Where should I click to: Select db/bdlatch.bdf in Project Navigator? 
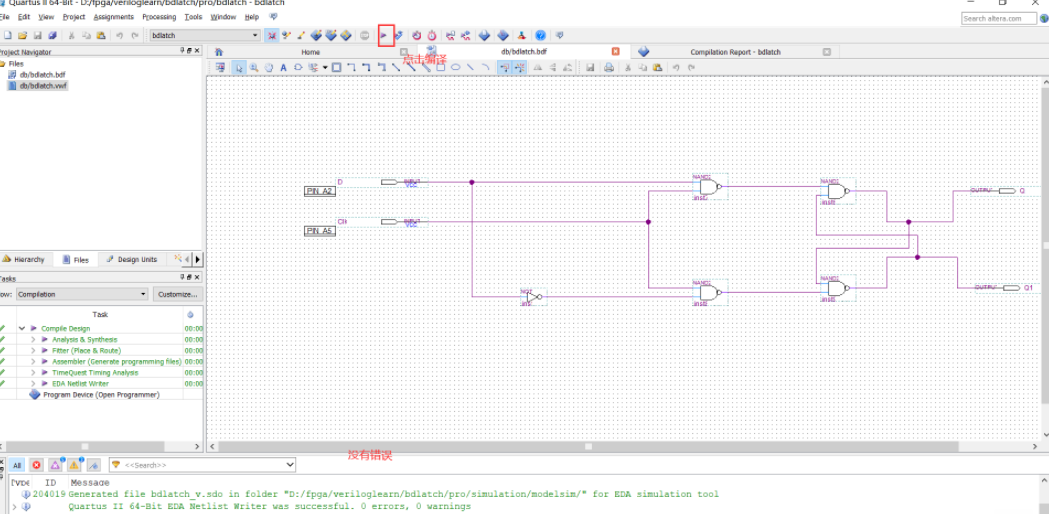coord(42,75)
